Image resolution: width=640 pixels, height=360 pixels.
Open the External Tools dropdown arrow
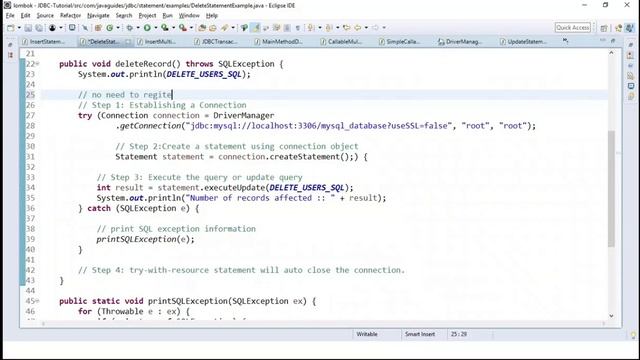pos(191,28)
